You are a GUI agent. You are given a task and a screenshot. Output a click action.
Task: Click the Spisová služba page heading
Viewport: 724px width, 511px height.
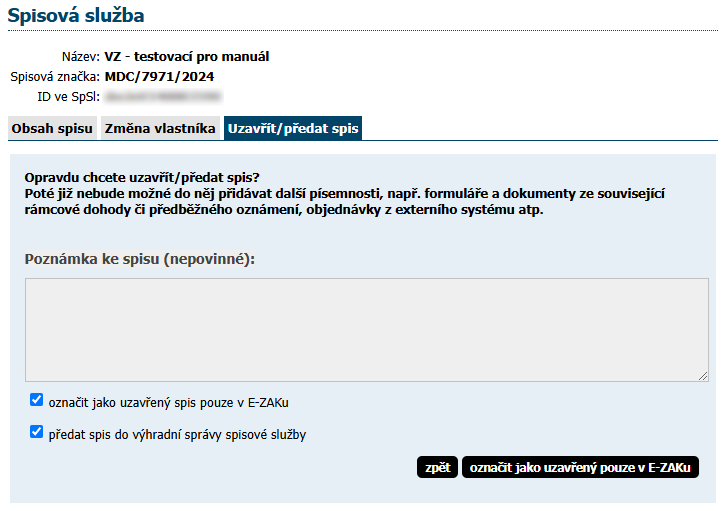(76, 15)
